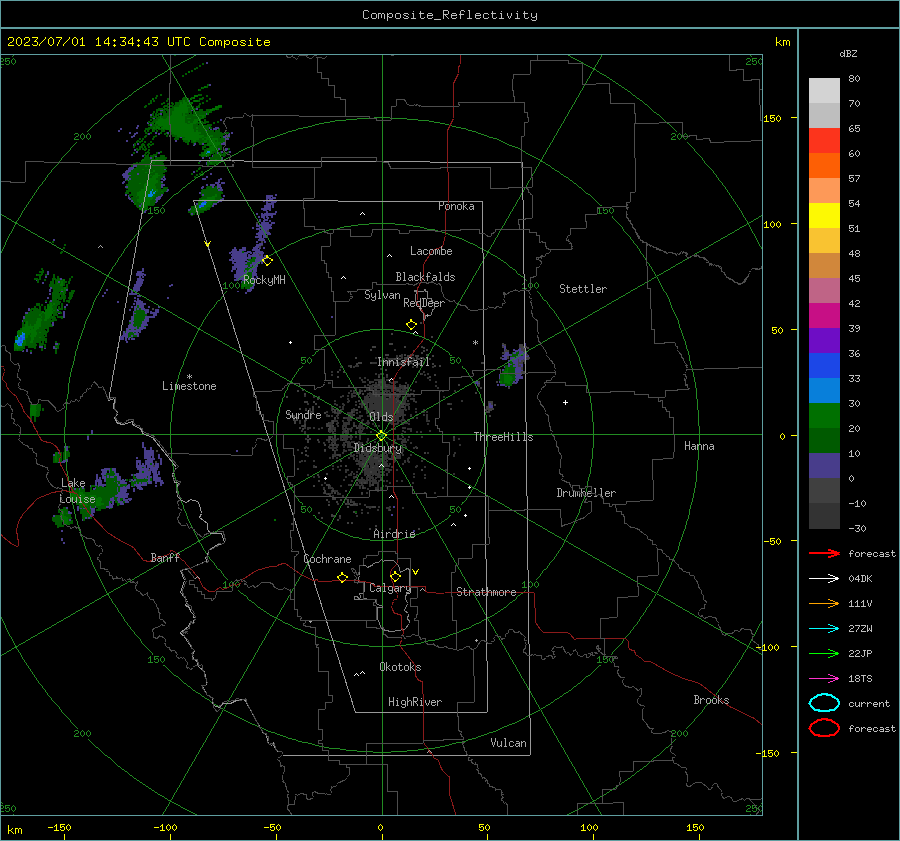This screenshot has width=900, height=841.
Task: Click the asterisk marker above Limestone label
Action: point(189,377)
